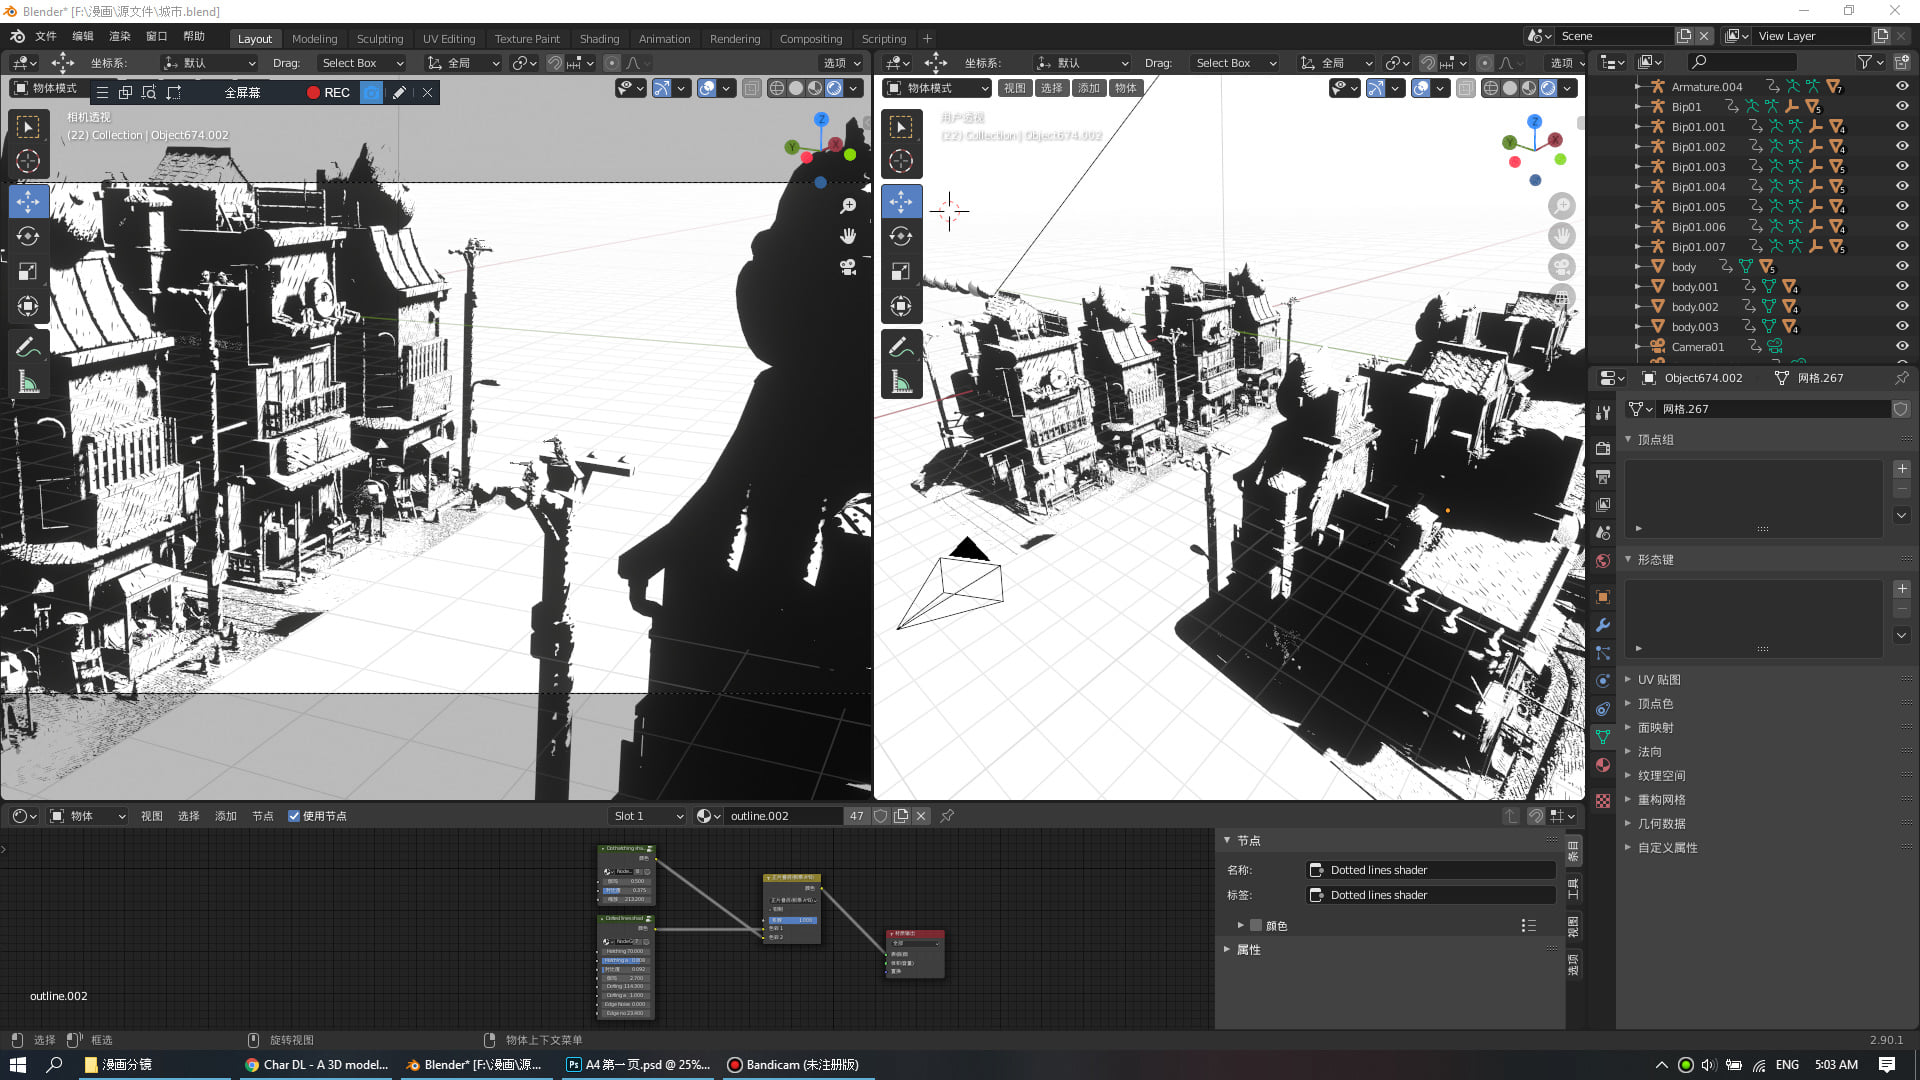
Task: Open the Select Box drag dropdown in left viewport
Action: [362, 63]
